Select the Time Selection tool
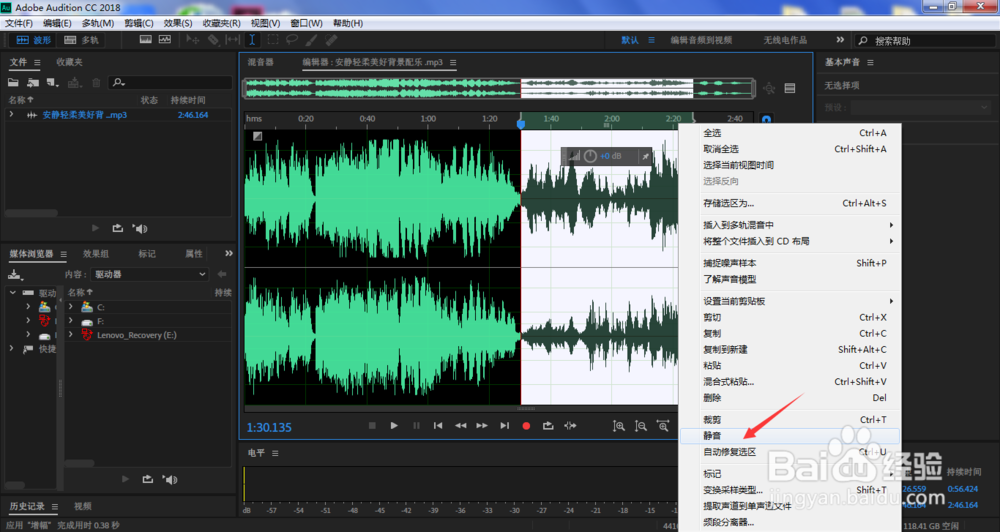This screenshot has height=532, width=1000. 253,40
